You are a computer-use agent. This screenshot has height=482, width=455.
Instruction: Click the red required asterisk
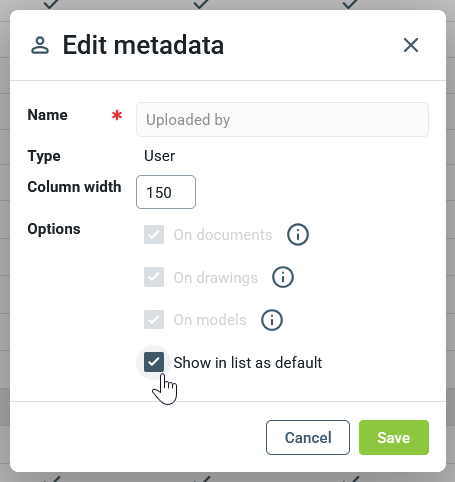(117, 115)
